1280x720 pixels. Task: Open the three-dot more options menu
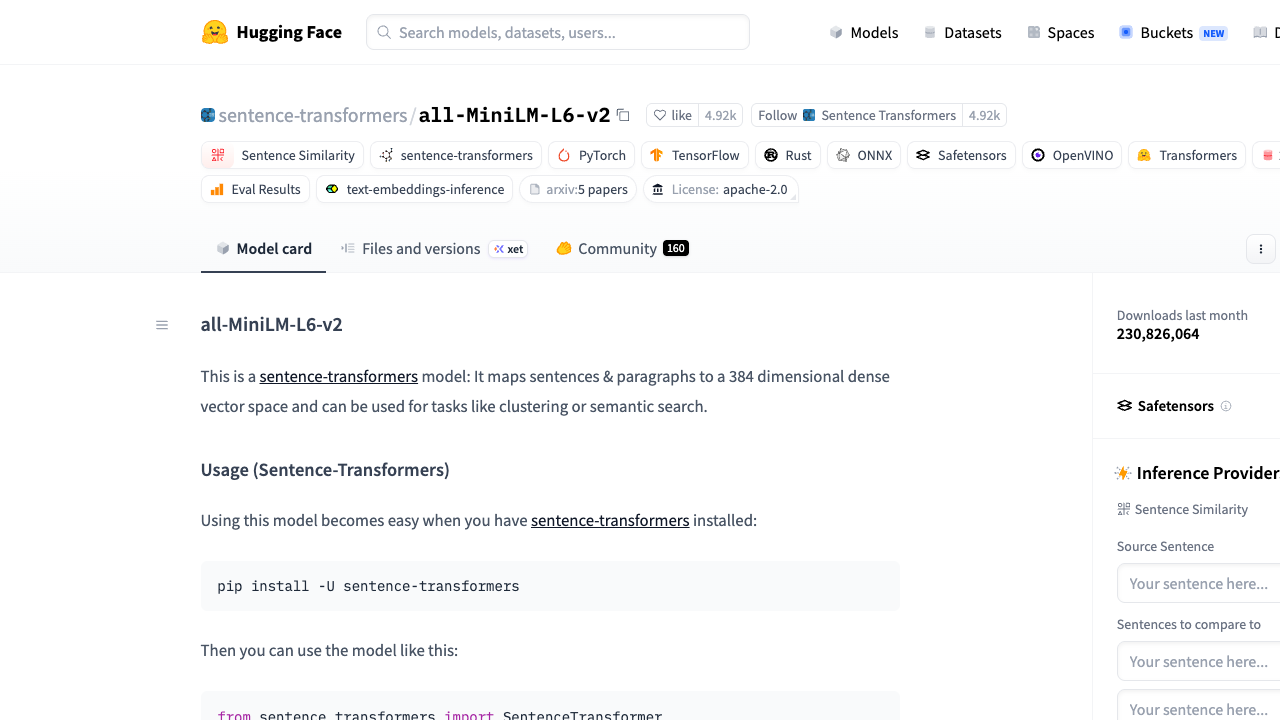coord(1261,249)
